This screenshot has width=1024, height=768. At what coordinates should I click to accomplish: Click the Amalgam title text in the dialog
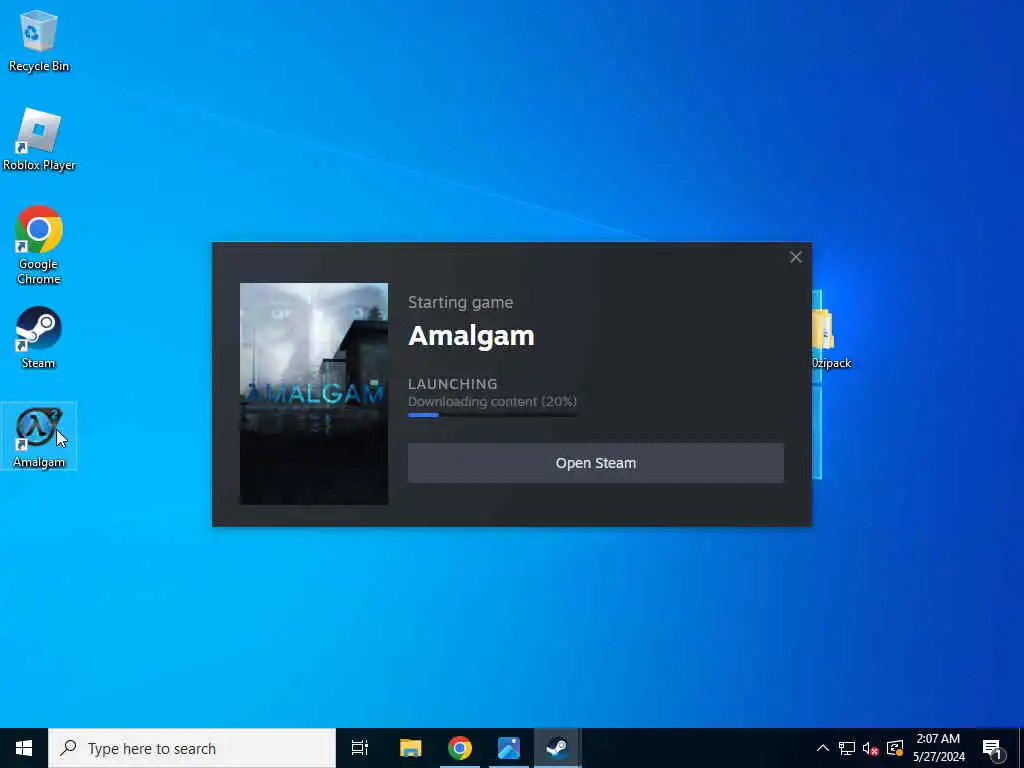click(x=472, y=336)
